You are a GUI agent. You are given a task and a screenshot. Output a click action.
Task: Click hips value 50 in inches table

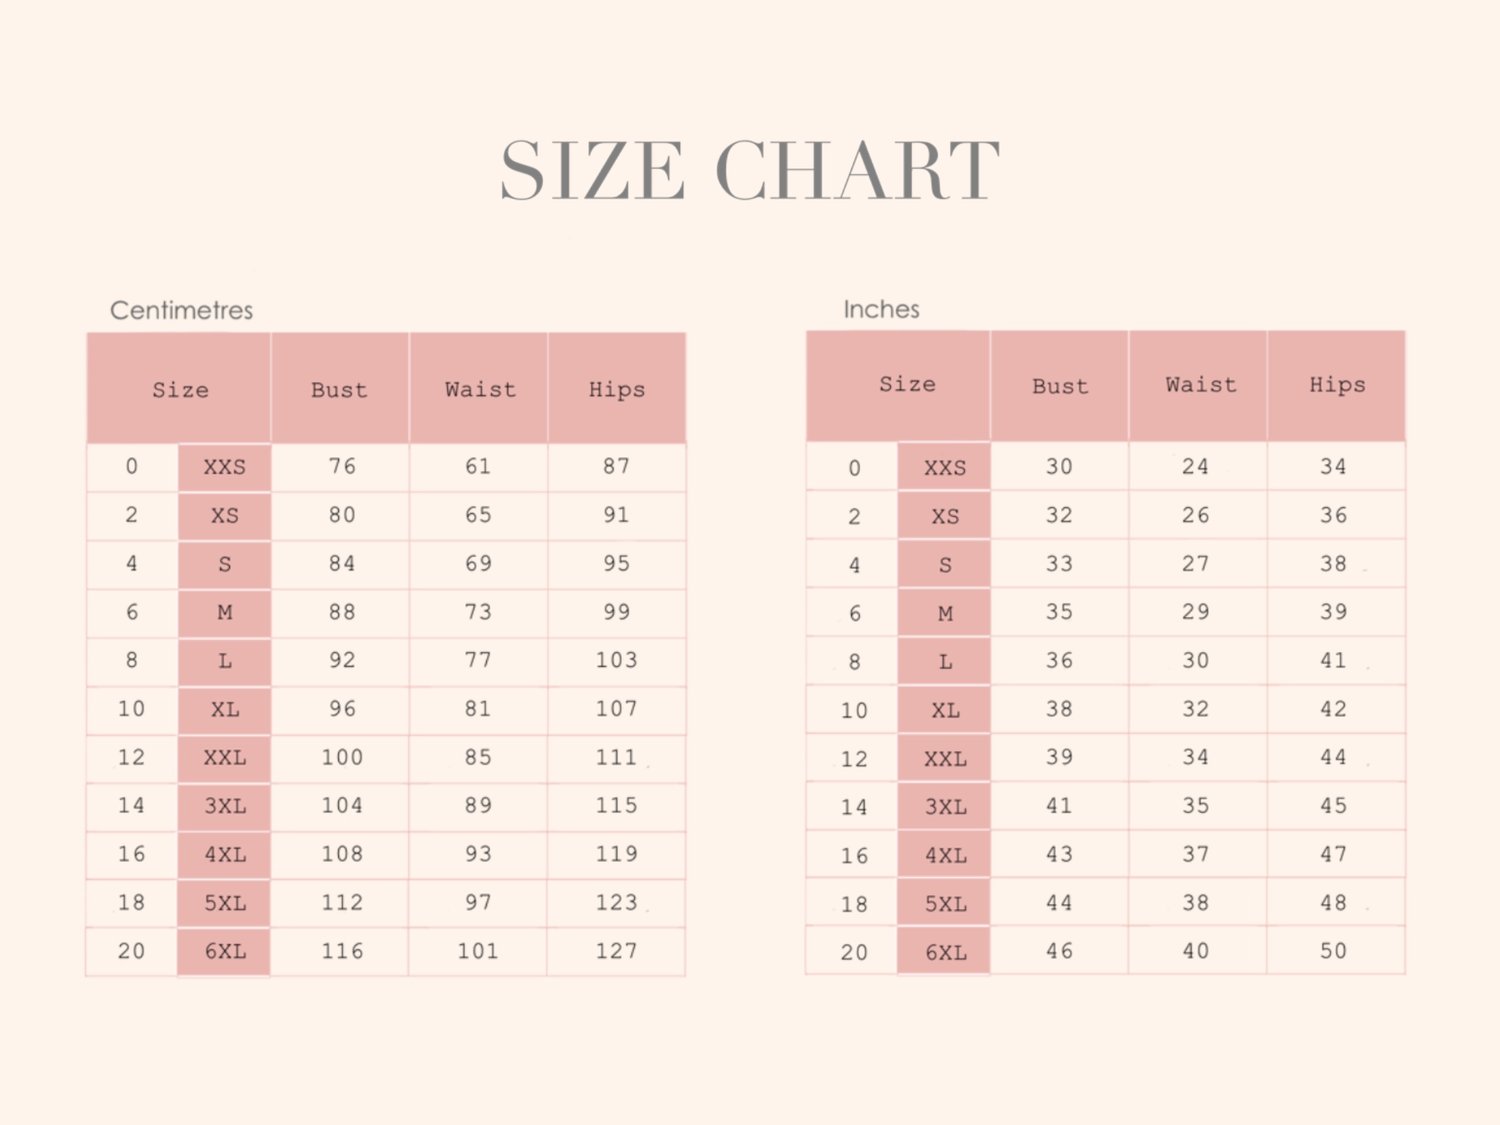1334,951
